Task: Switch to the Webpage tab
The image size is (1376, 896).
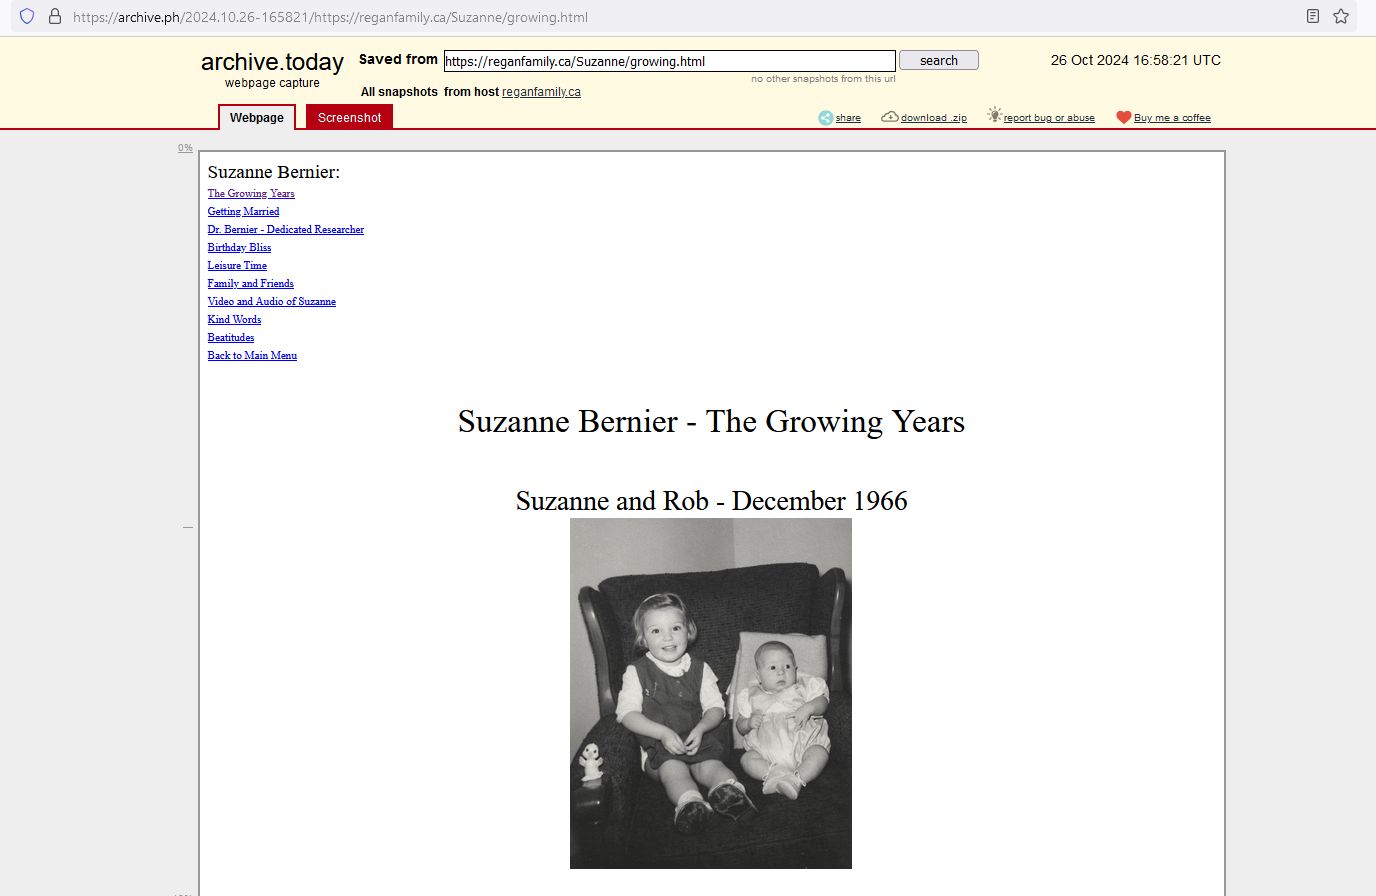Action: pos(257,118)
